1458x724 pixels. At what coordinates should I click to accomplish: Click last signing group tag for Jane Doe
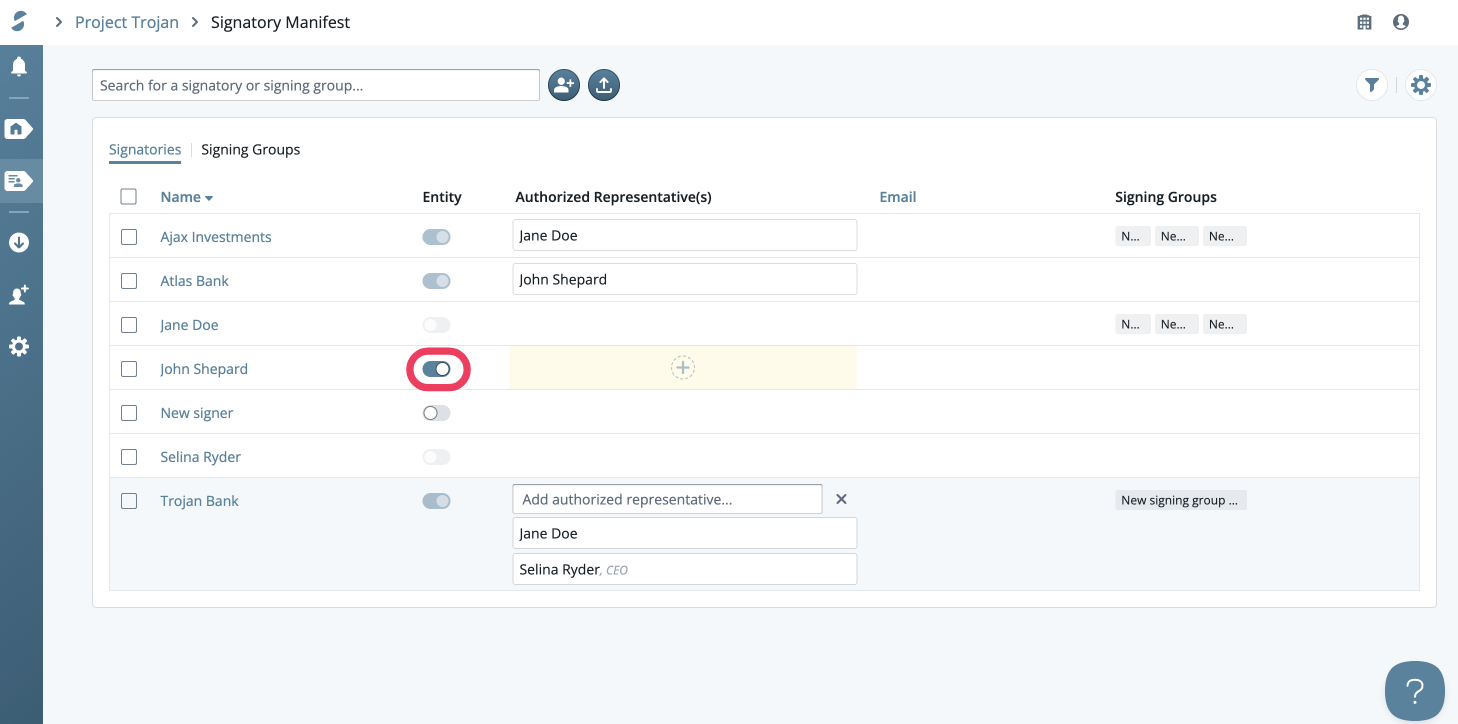pos(1225,324)
